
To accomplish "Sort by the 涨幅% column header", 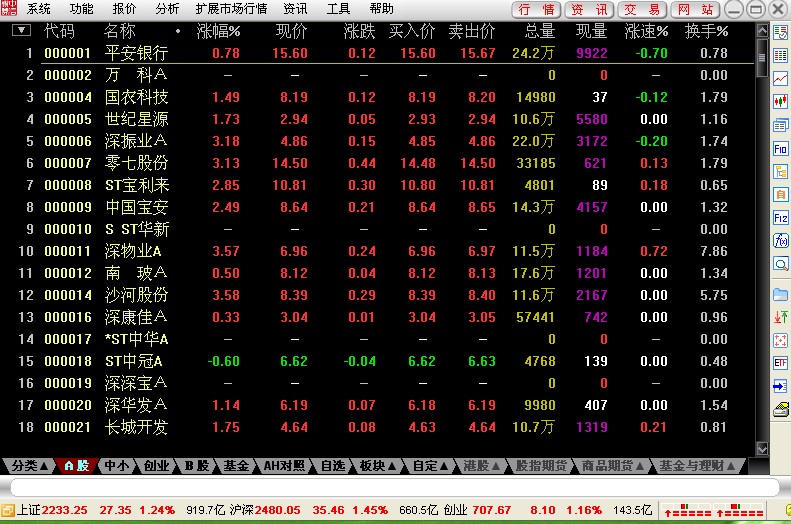I will click(x=218, y=31).
